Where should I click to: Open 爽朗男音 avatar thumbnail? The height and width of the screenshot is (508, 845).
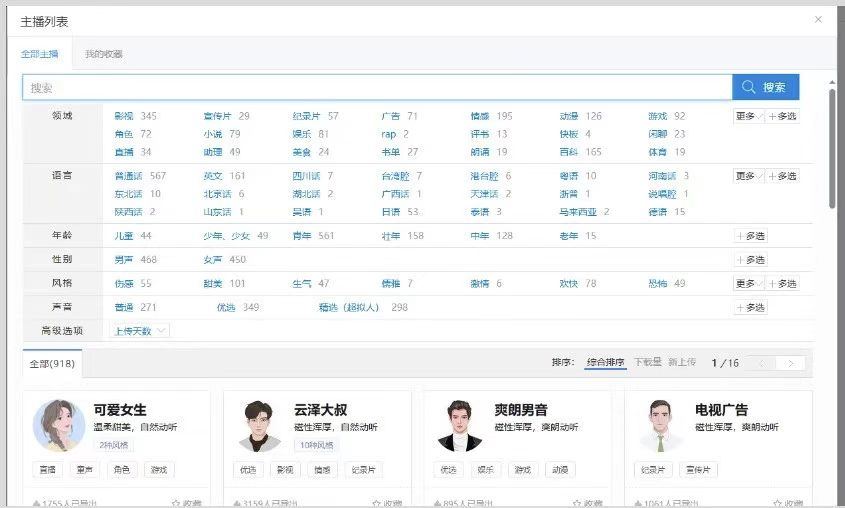tap(460, 425)
